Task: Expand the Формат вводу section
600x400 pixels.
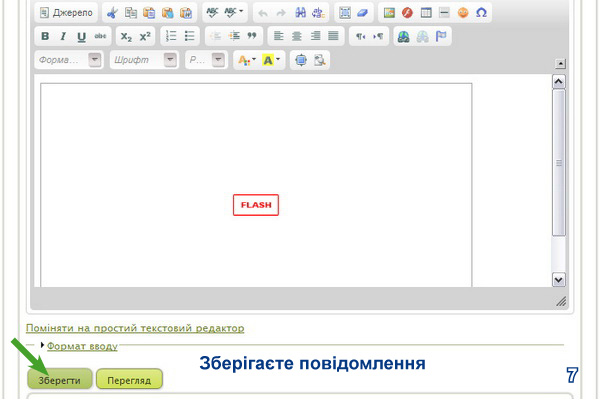Action: tap(81, 346)
